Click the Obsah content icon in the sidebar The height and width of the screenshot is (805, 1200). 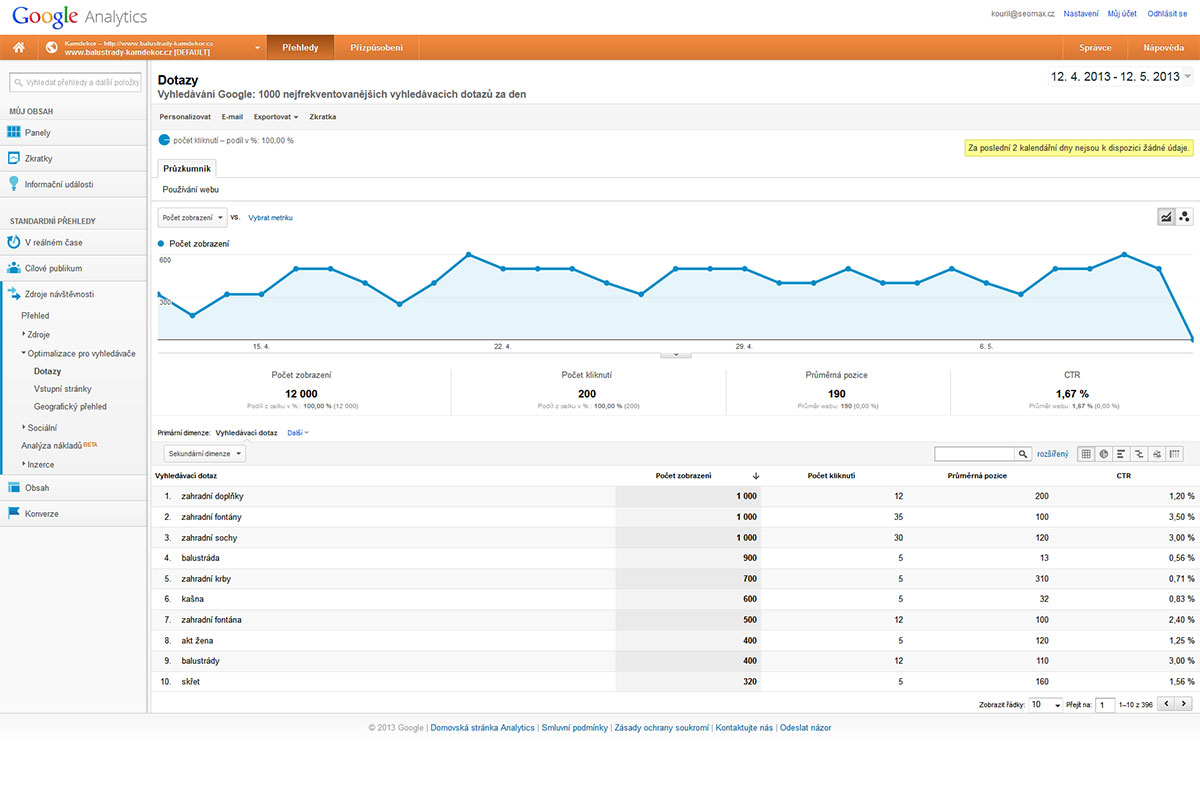pyautogui.click(x=14, y=488)
